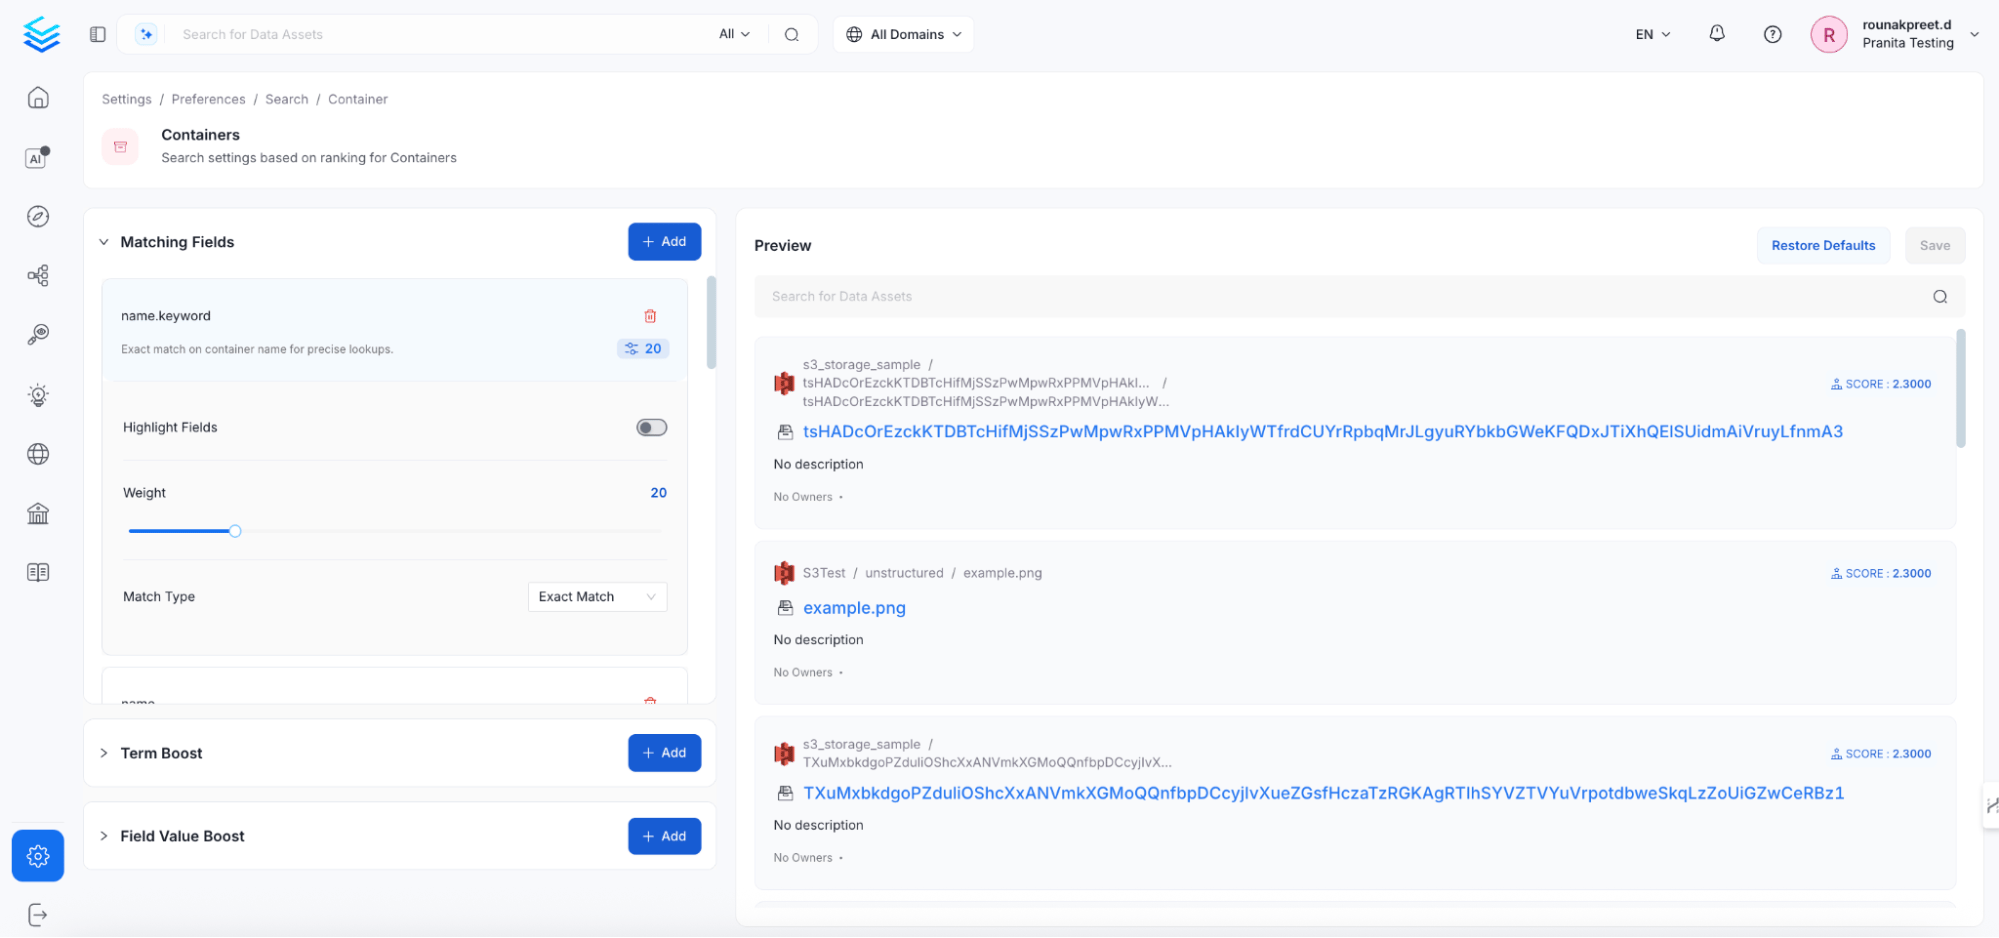Go to Preferences breadcrumb
1999x938 pixels.
(x=208, y=99)
